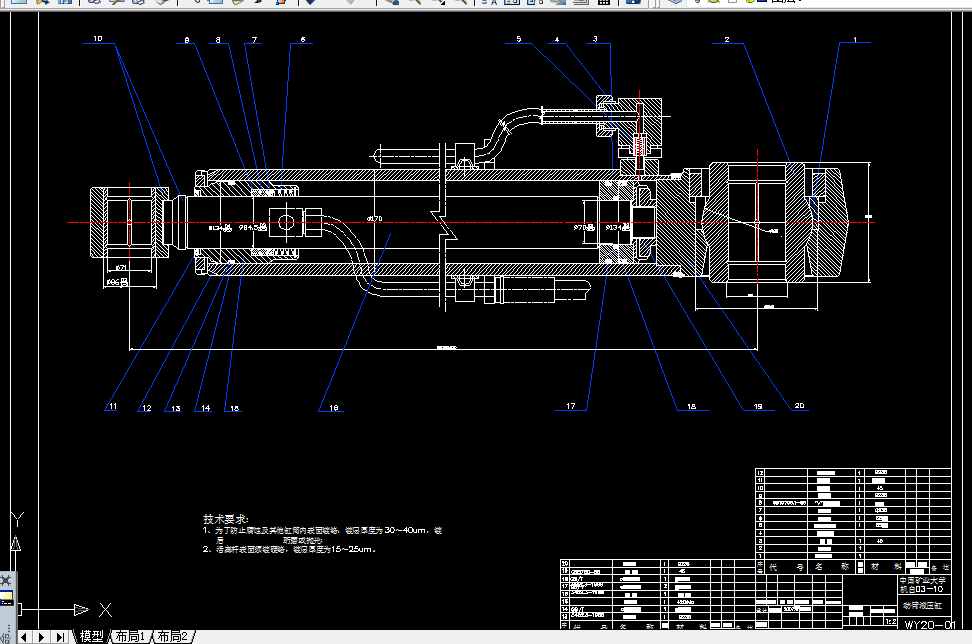Screen dimensions: 972x644
Task: Select drawing number WY20-01 in title block
Action: [930, 625]
